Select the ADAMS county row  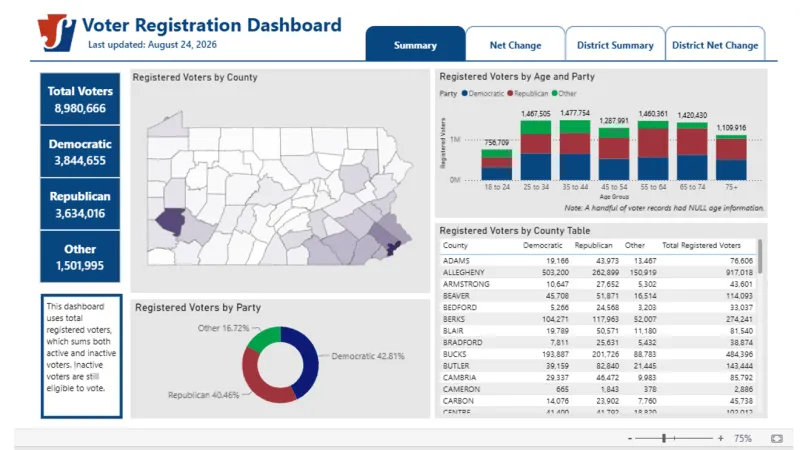point(598,260)
